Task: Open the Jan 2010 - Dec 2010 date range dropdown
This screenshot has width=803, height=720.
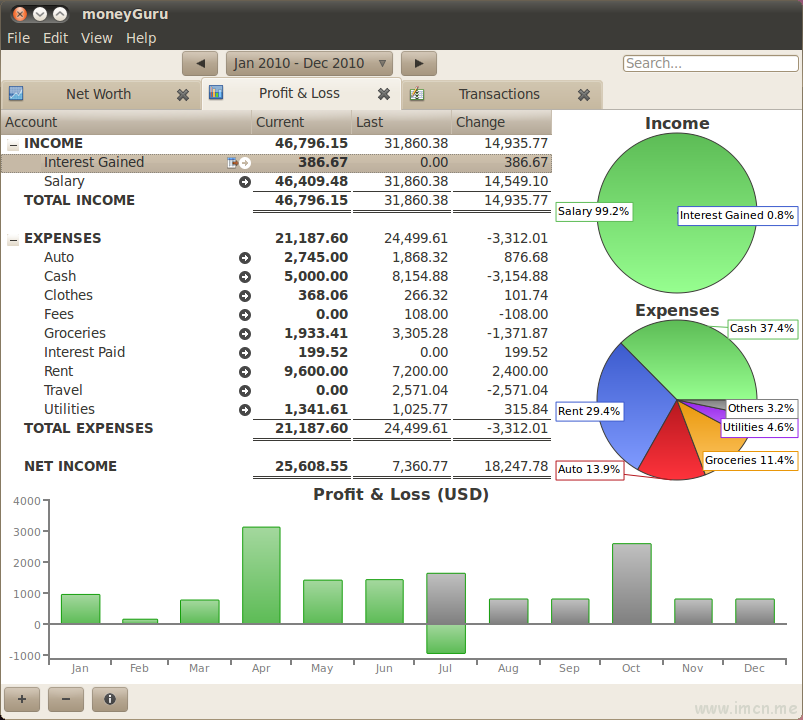Action: 309,63
